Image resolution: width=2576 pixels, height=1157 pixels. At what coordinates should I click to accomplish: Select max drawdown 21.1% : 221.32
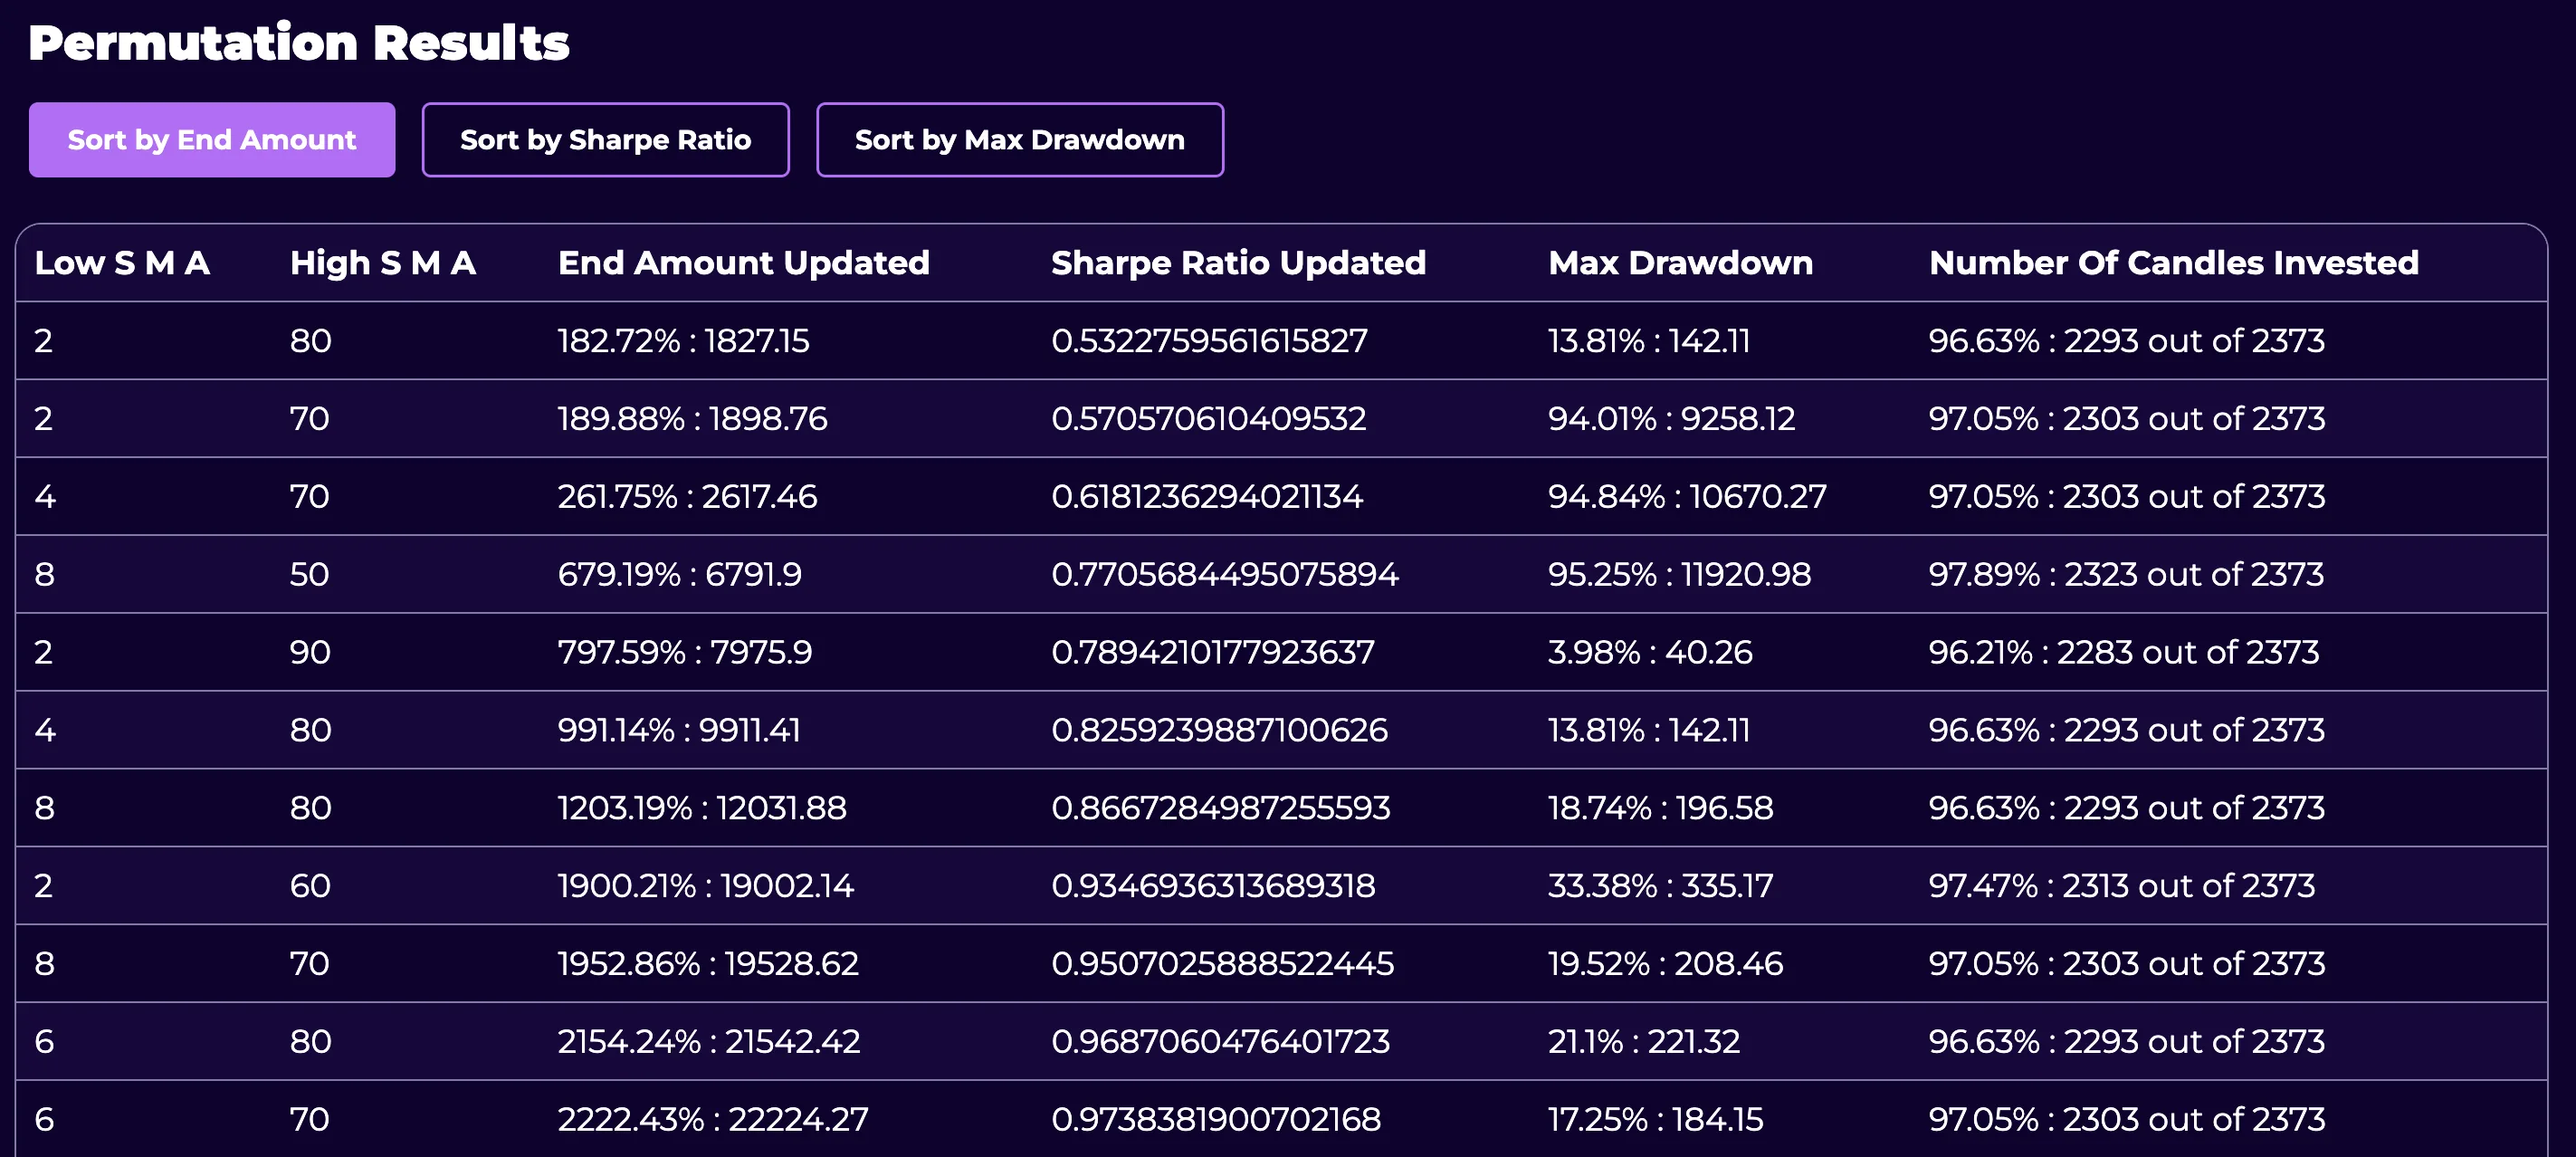(x=1644, y=1043)
